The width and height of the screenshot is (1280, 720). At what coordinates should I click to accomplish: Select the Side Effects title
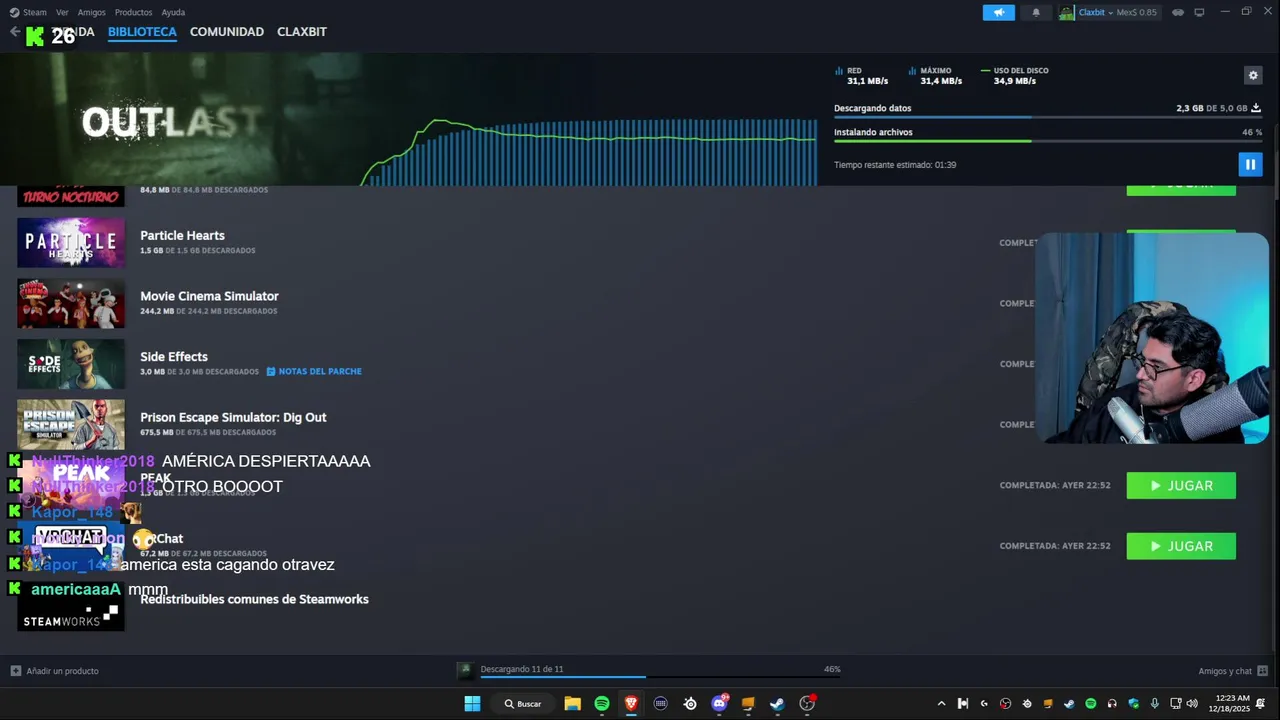(174, 357)
